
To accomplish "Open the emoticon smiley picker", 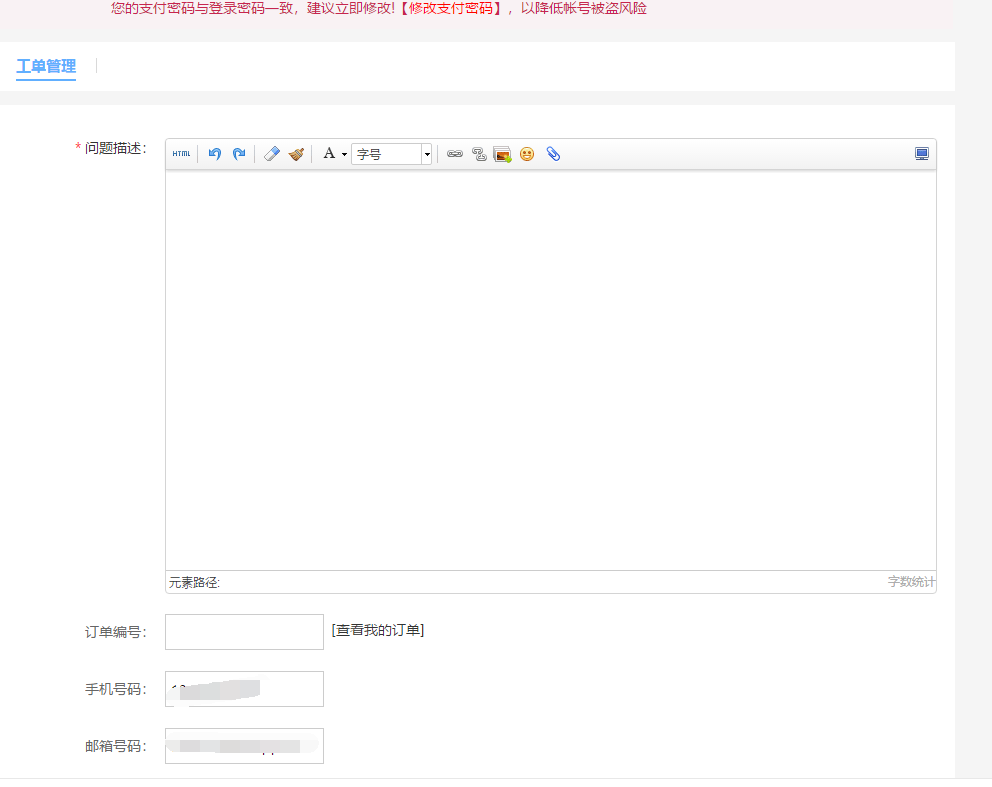I will click(527, 154).
